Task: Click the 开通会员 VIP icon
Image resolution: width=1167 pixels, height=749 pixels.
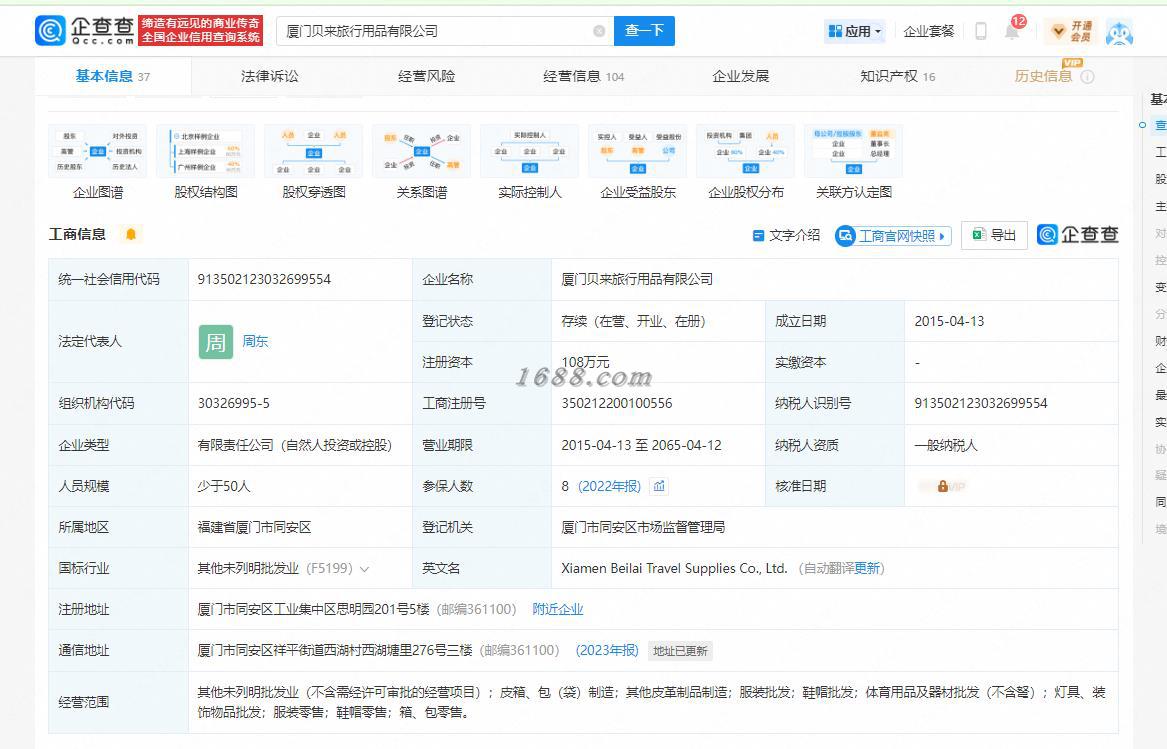Action: click(1070, 31)
